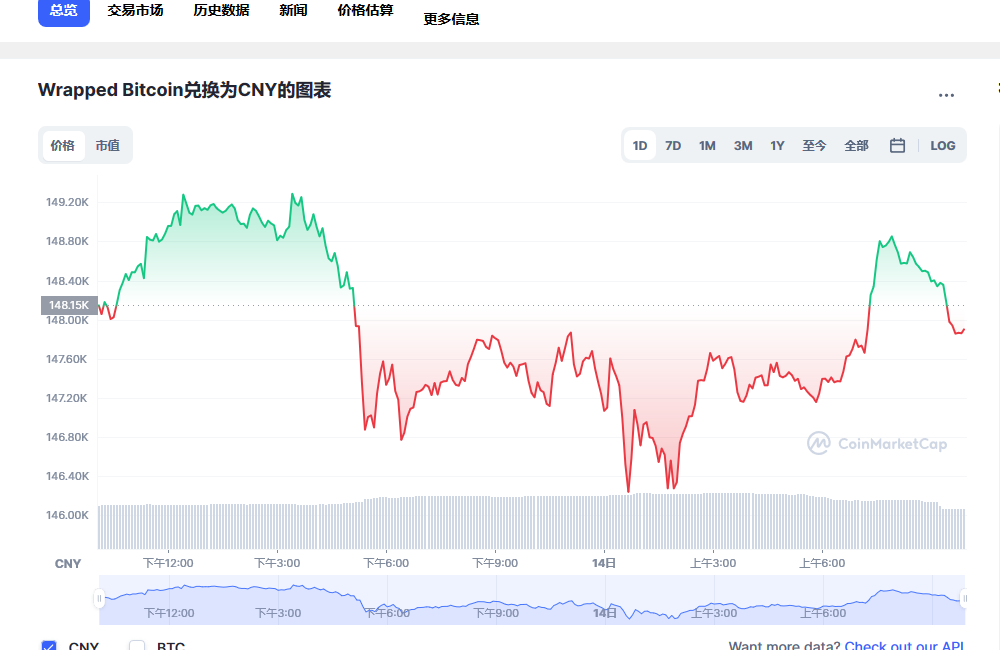This screenshot has height=650, width=1000.
Task: Click the 149.20K axis label
Action: pos(67,202)
